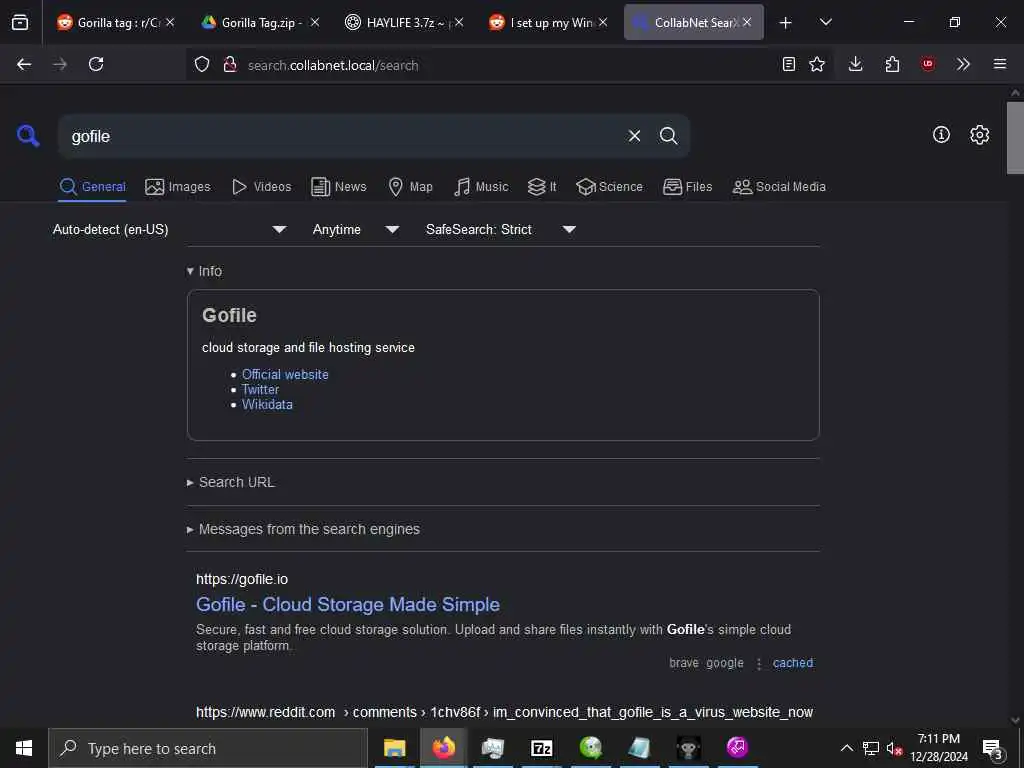Image resolution: width=1024 pixels, height=768 pixels.
Task: Open the reddit.com gofile virus result URL
Action: [x=504, y=712]
